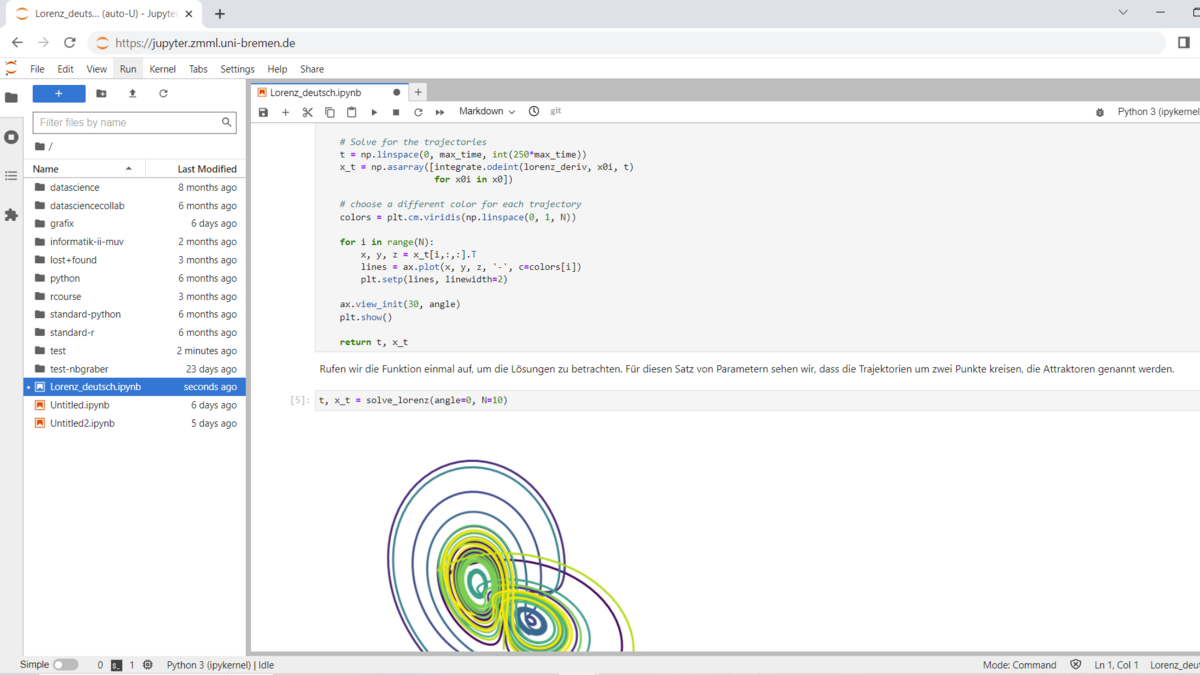Click the clock icon in notebook toolbar
The image size is (1200, 675).
534,112
